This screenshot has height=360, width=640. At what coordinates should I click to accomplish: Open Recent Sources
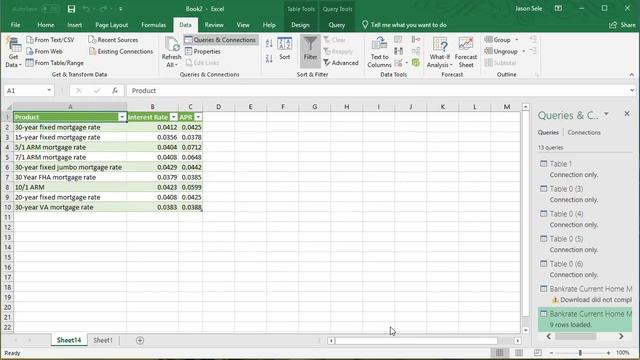(113, 40)
